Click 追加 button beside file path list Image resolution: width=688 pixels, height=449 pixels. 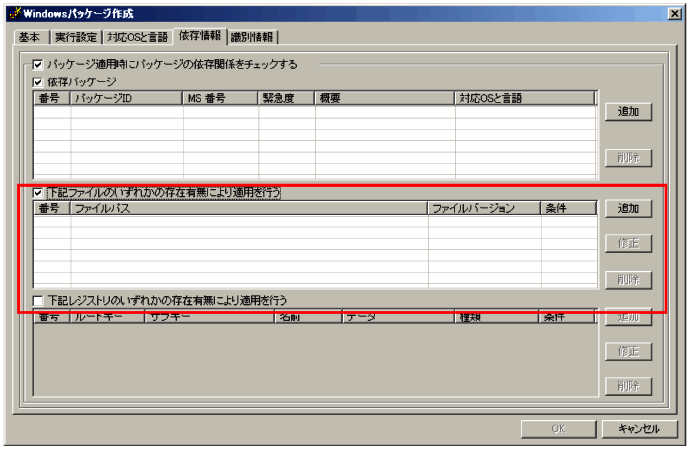[x=628, y=208]
